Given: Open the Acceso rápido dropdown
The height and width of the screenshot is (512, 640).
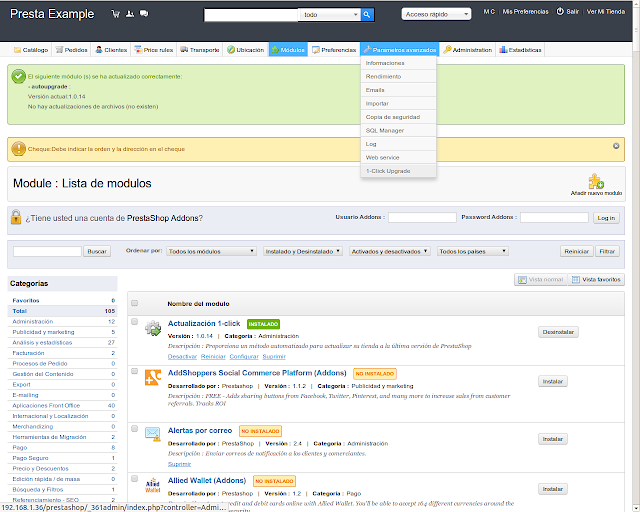Looking at the screenshot, I should [x=436, y=14].
